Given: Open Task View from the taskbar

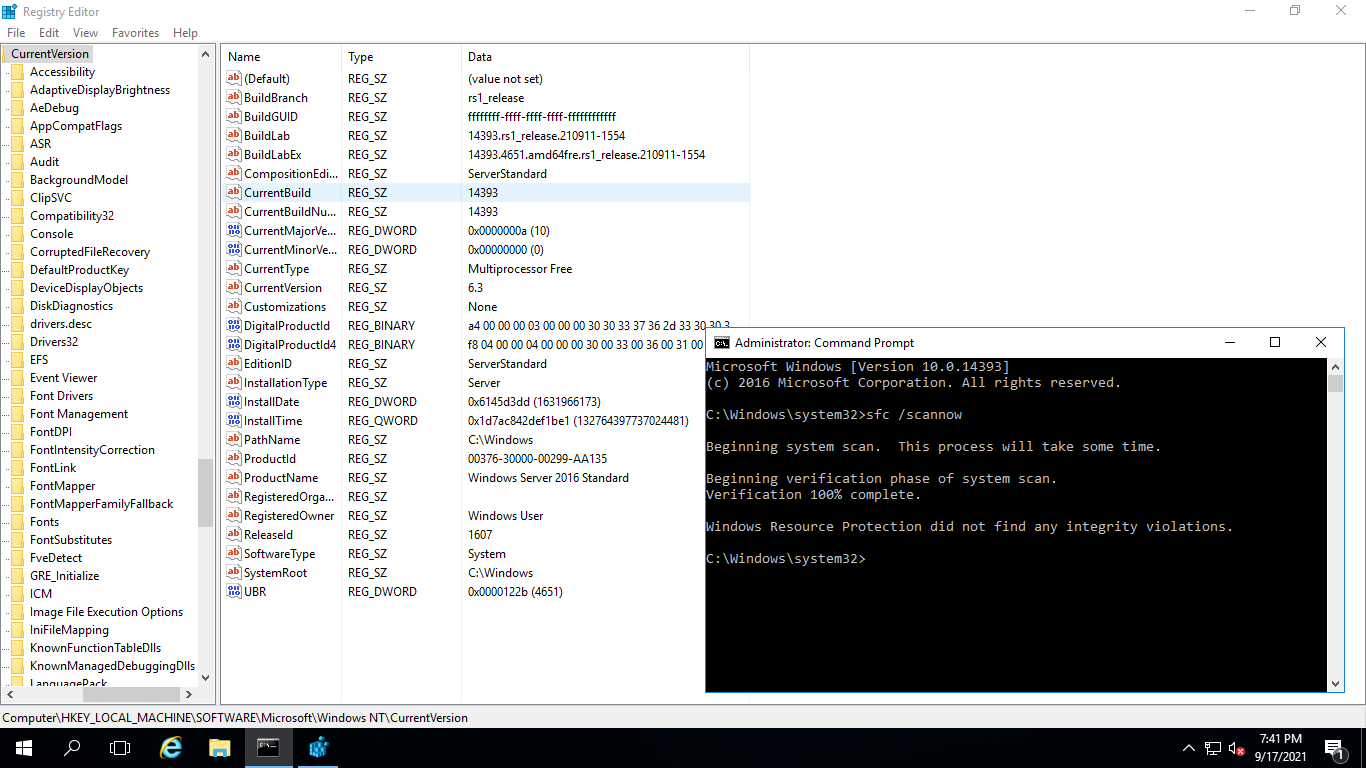Looking at the screenshot, I should (x=120, y=747).
